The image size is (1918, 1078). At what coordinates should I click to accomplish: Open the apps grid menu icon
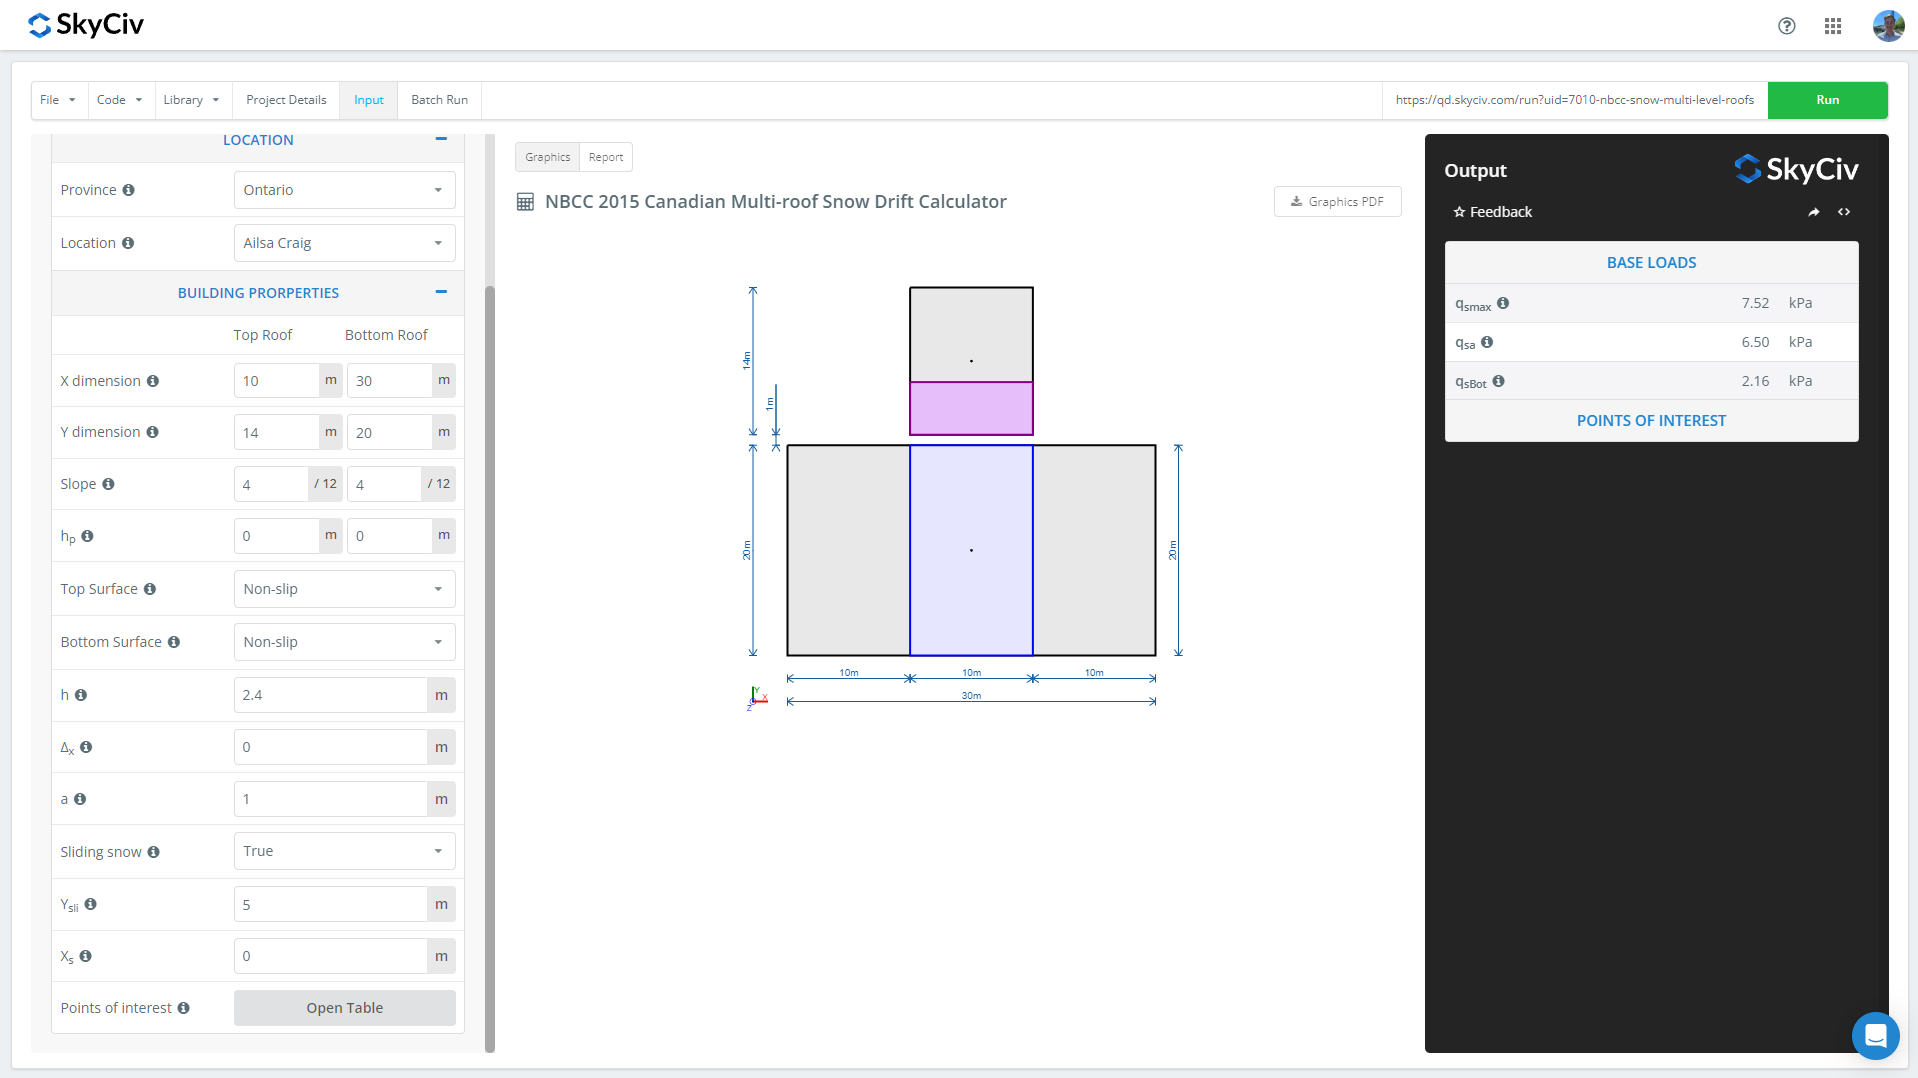click(1832, 26)
